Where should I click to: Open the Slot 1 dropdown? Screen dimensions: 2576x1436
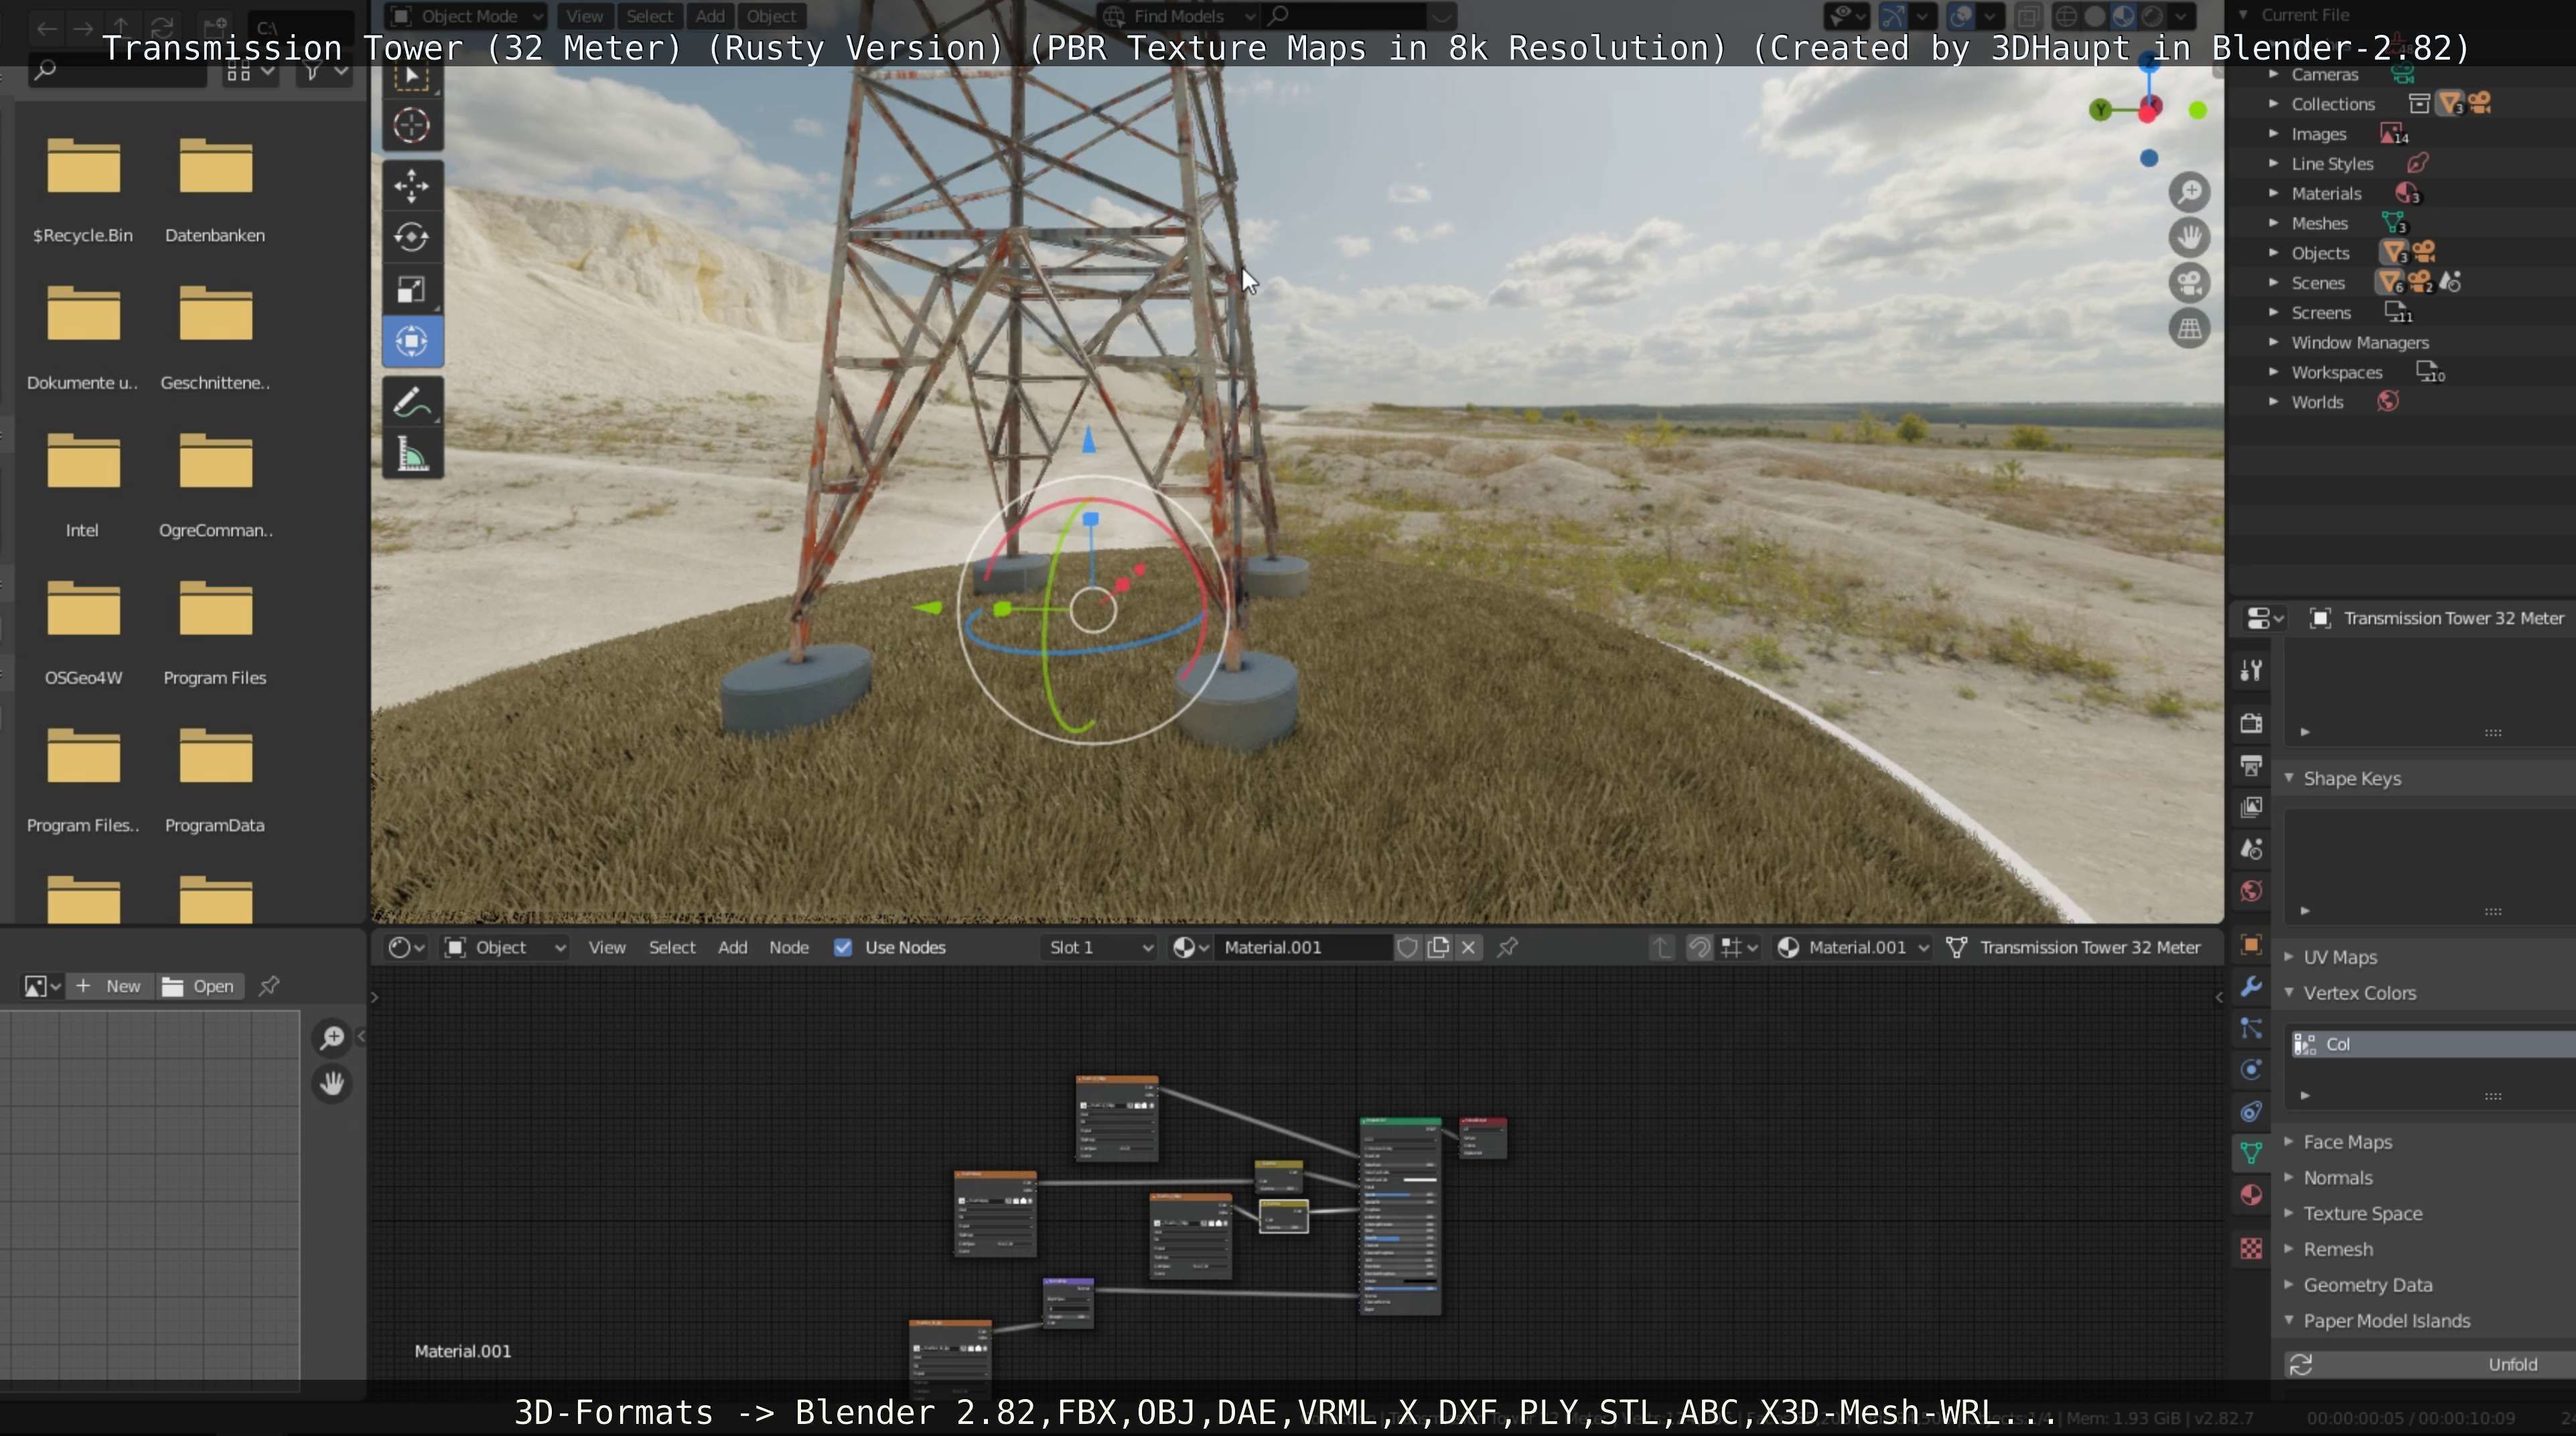click(x=1099, y=947)
